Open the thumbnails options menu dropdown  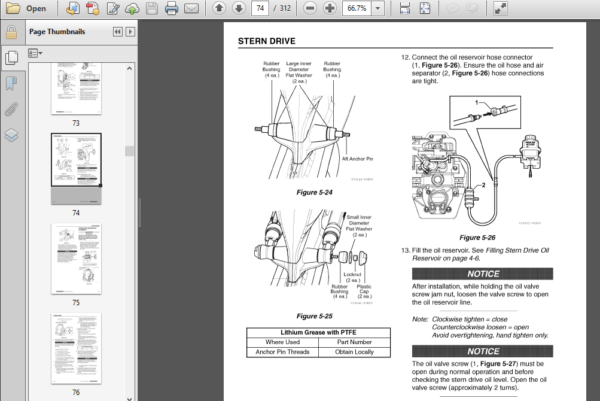35,53
